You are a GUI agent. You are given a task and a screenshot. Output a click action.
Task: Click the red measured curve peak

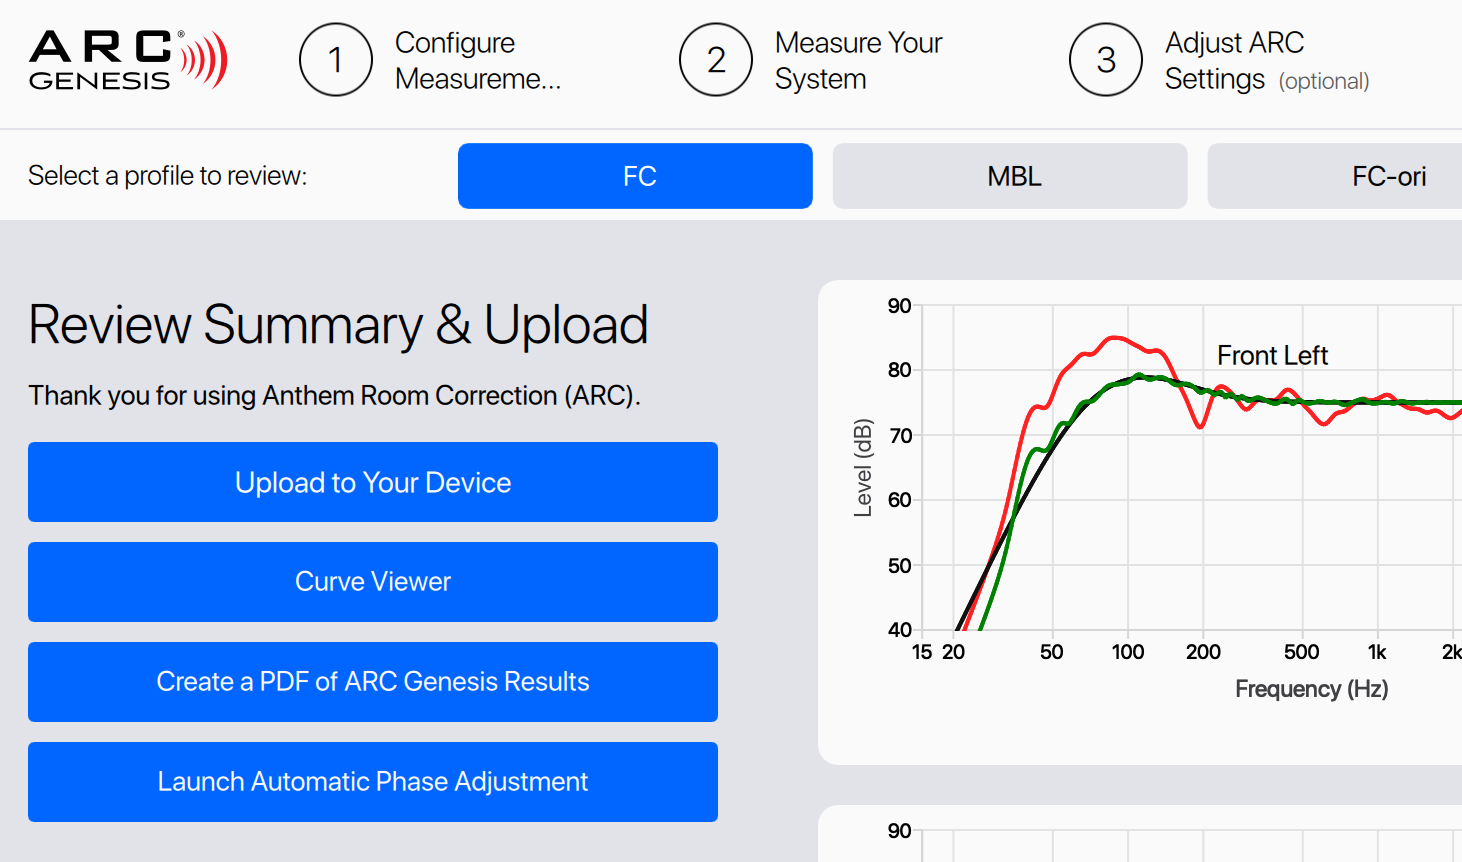click(1115, 338)
